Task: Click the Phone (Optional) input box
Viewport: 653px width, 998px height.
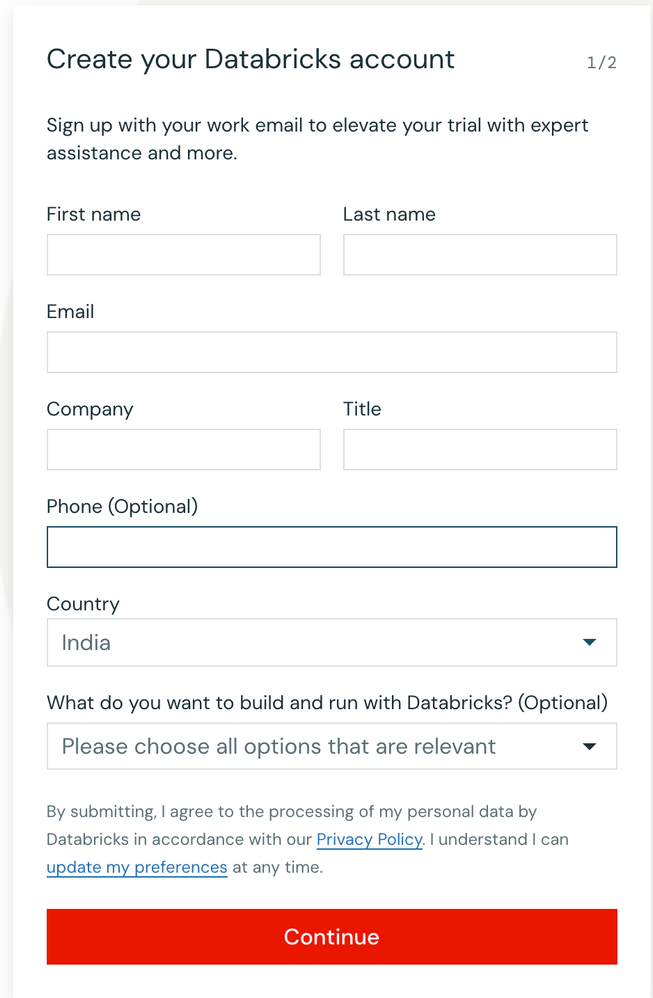Action: [332, 547]
